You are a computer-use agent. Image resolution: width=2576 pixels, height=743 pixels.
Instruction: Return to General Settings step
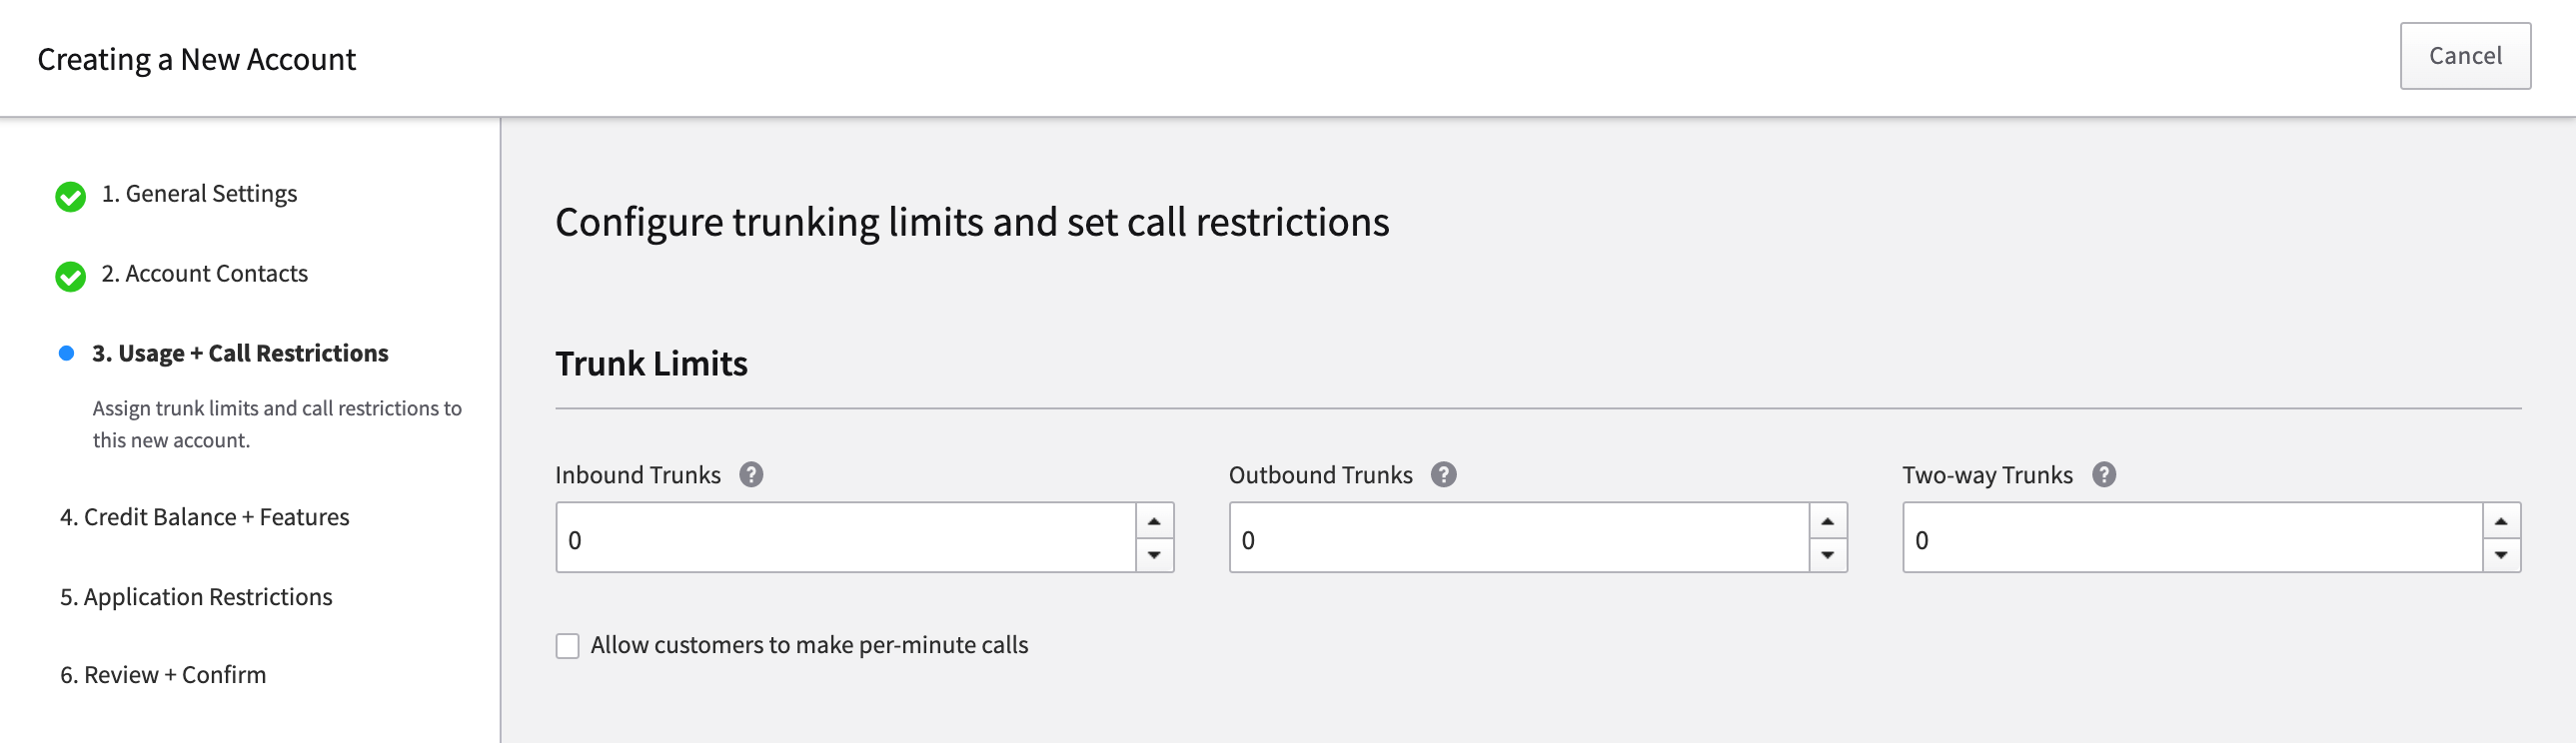[199, 193]
